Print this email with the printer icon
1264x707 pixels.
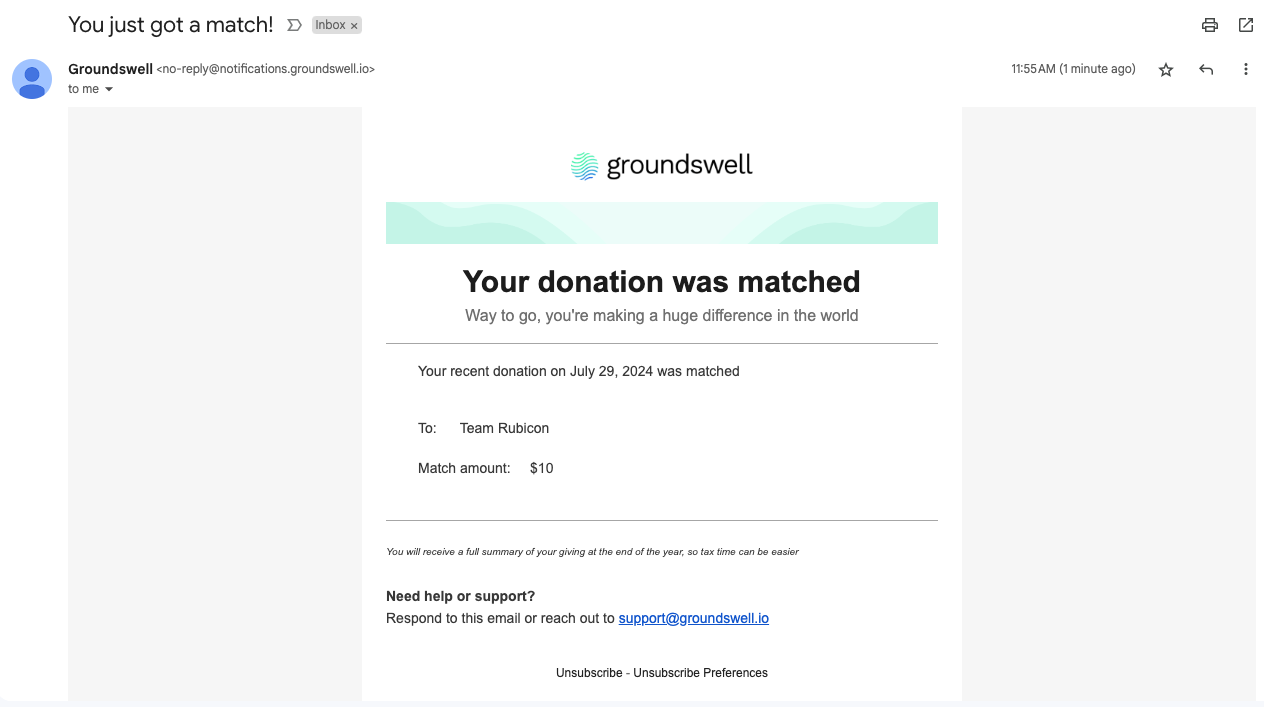point(1210,25)
